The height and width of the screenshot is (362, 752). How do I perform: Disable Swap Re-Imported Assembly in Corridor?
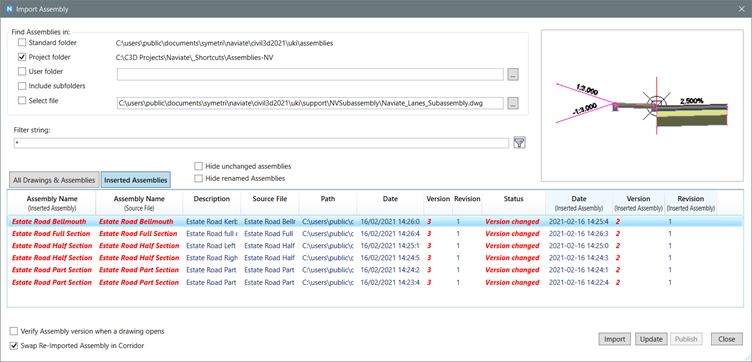click(x=13, y=345)
